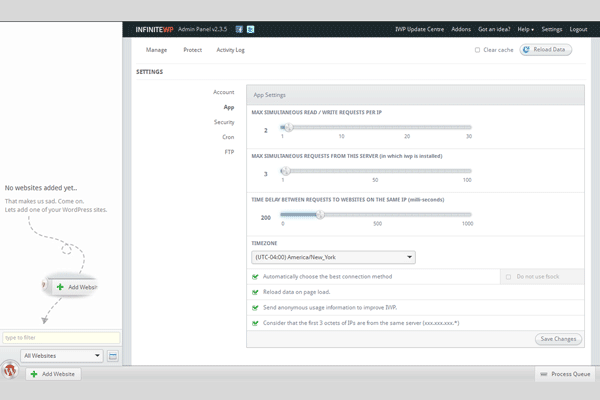
Task: Click the round WordPress logo icon
Action: click(x=10, y=368)
